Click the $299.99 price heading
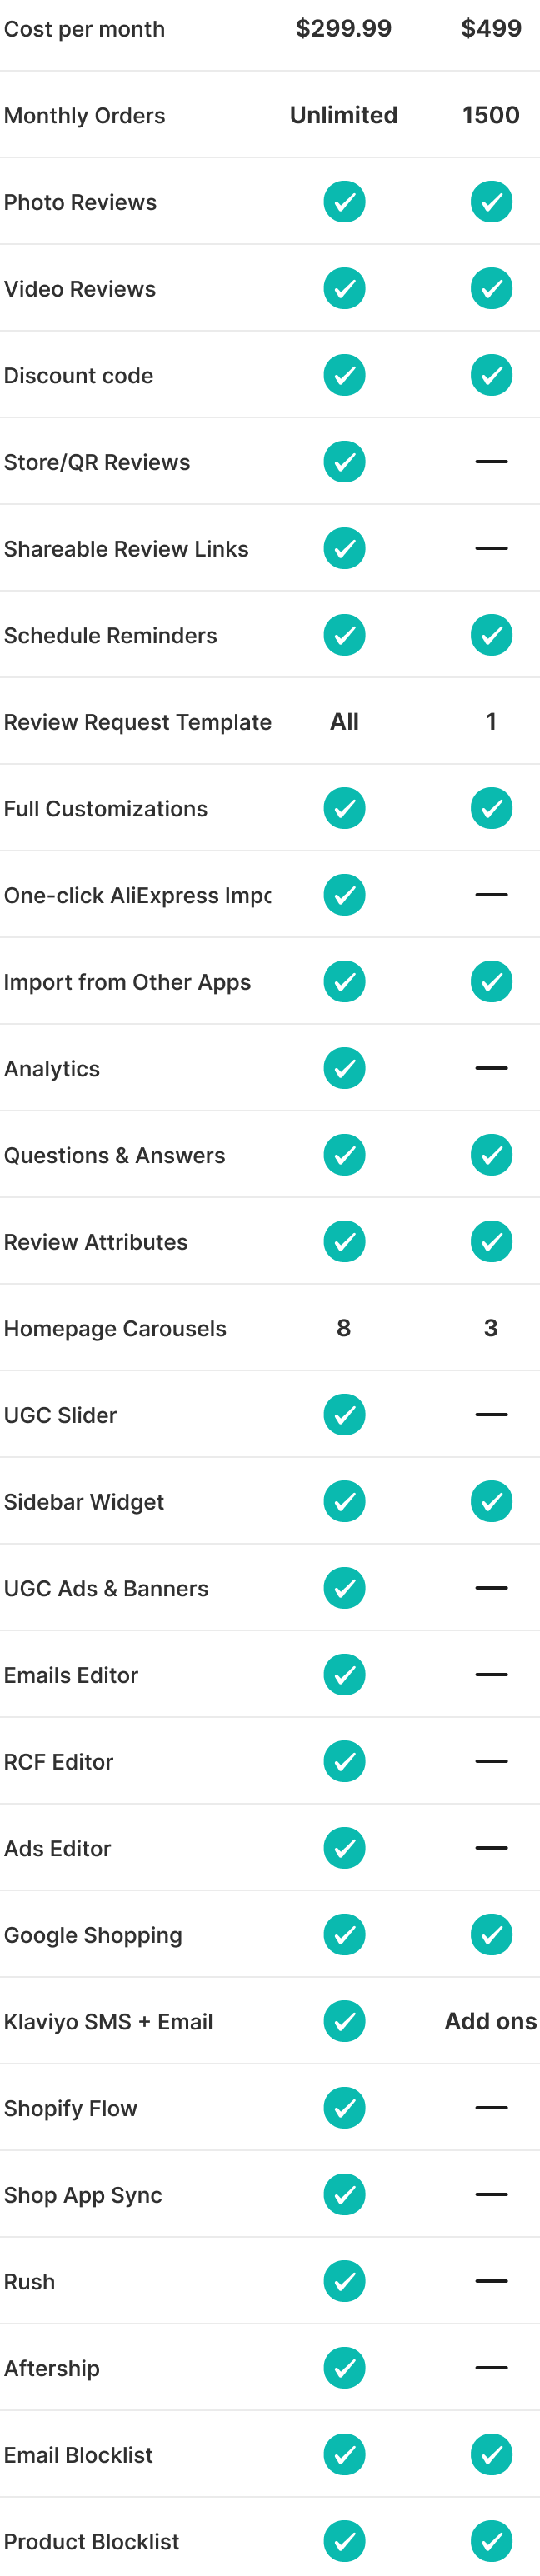540x2576 pixels. coord(344,29)
